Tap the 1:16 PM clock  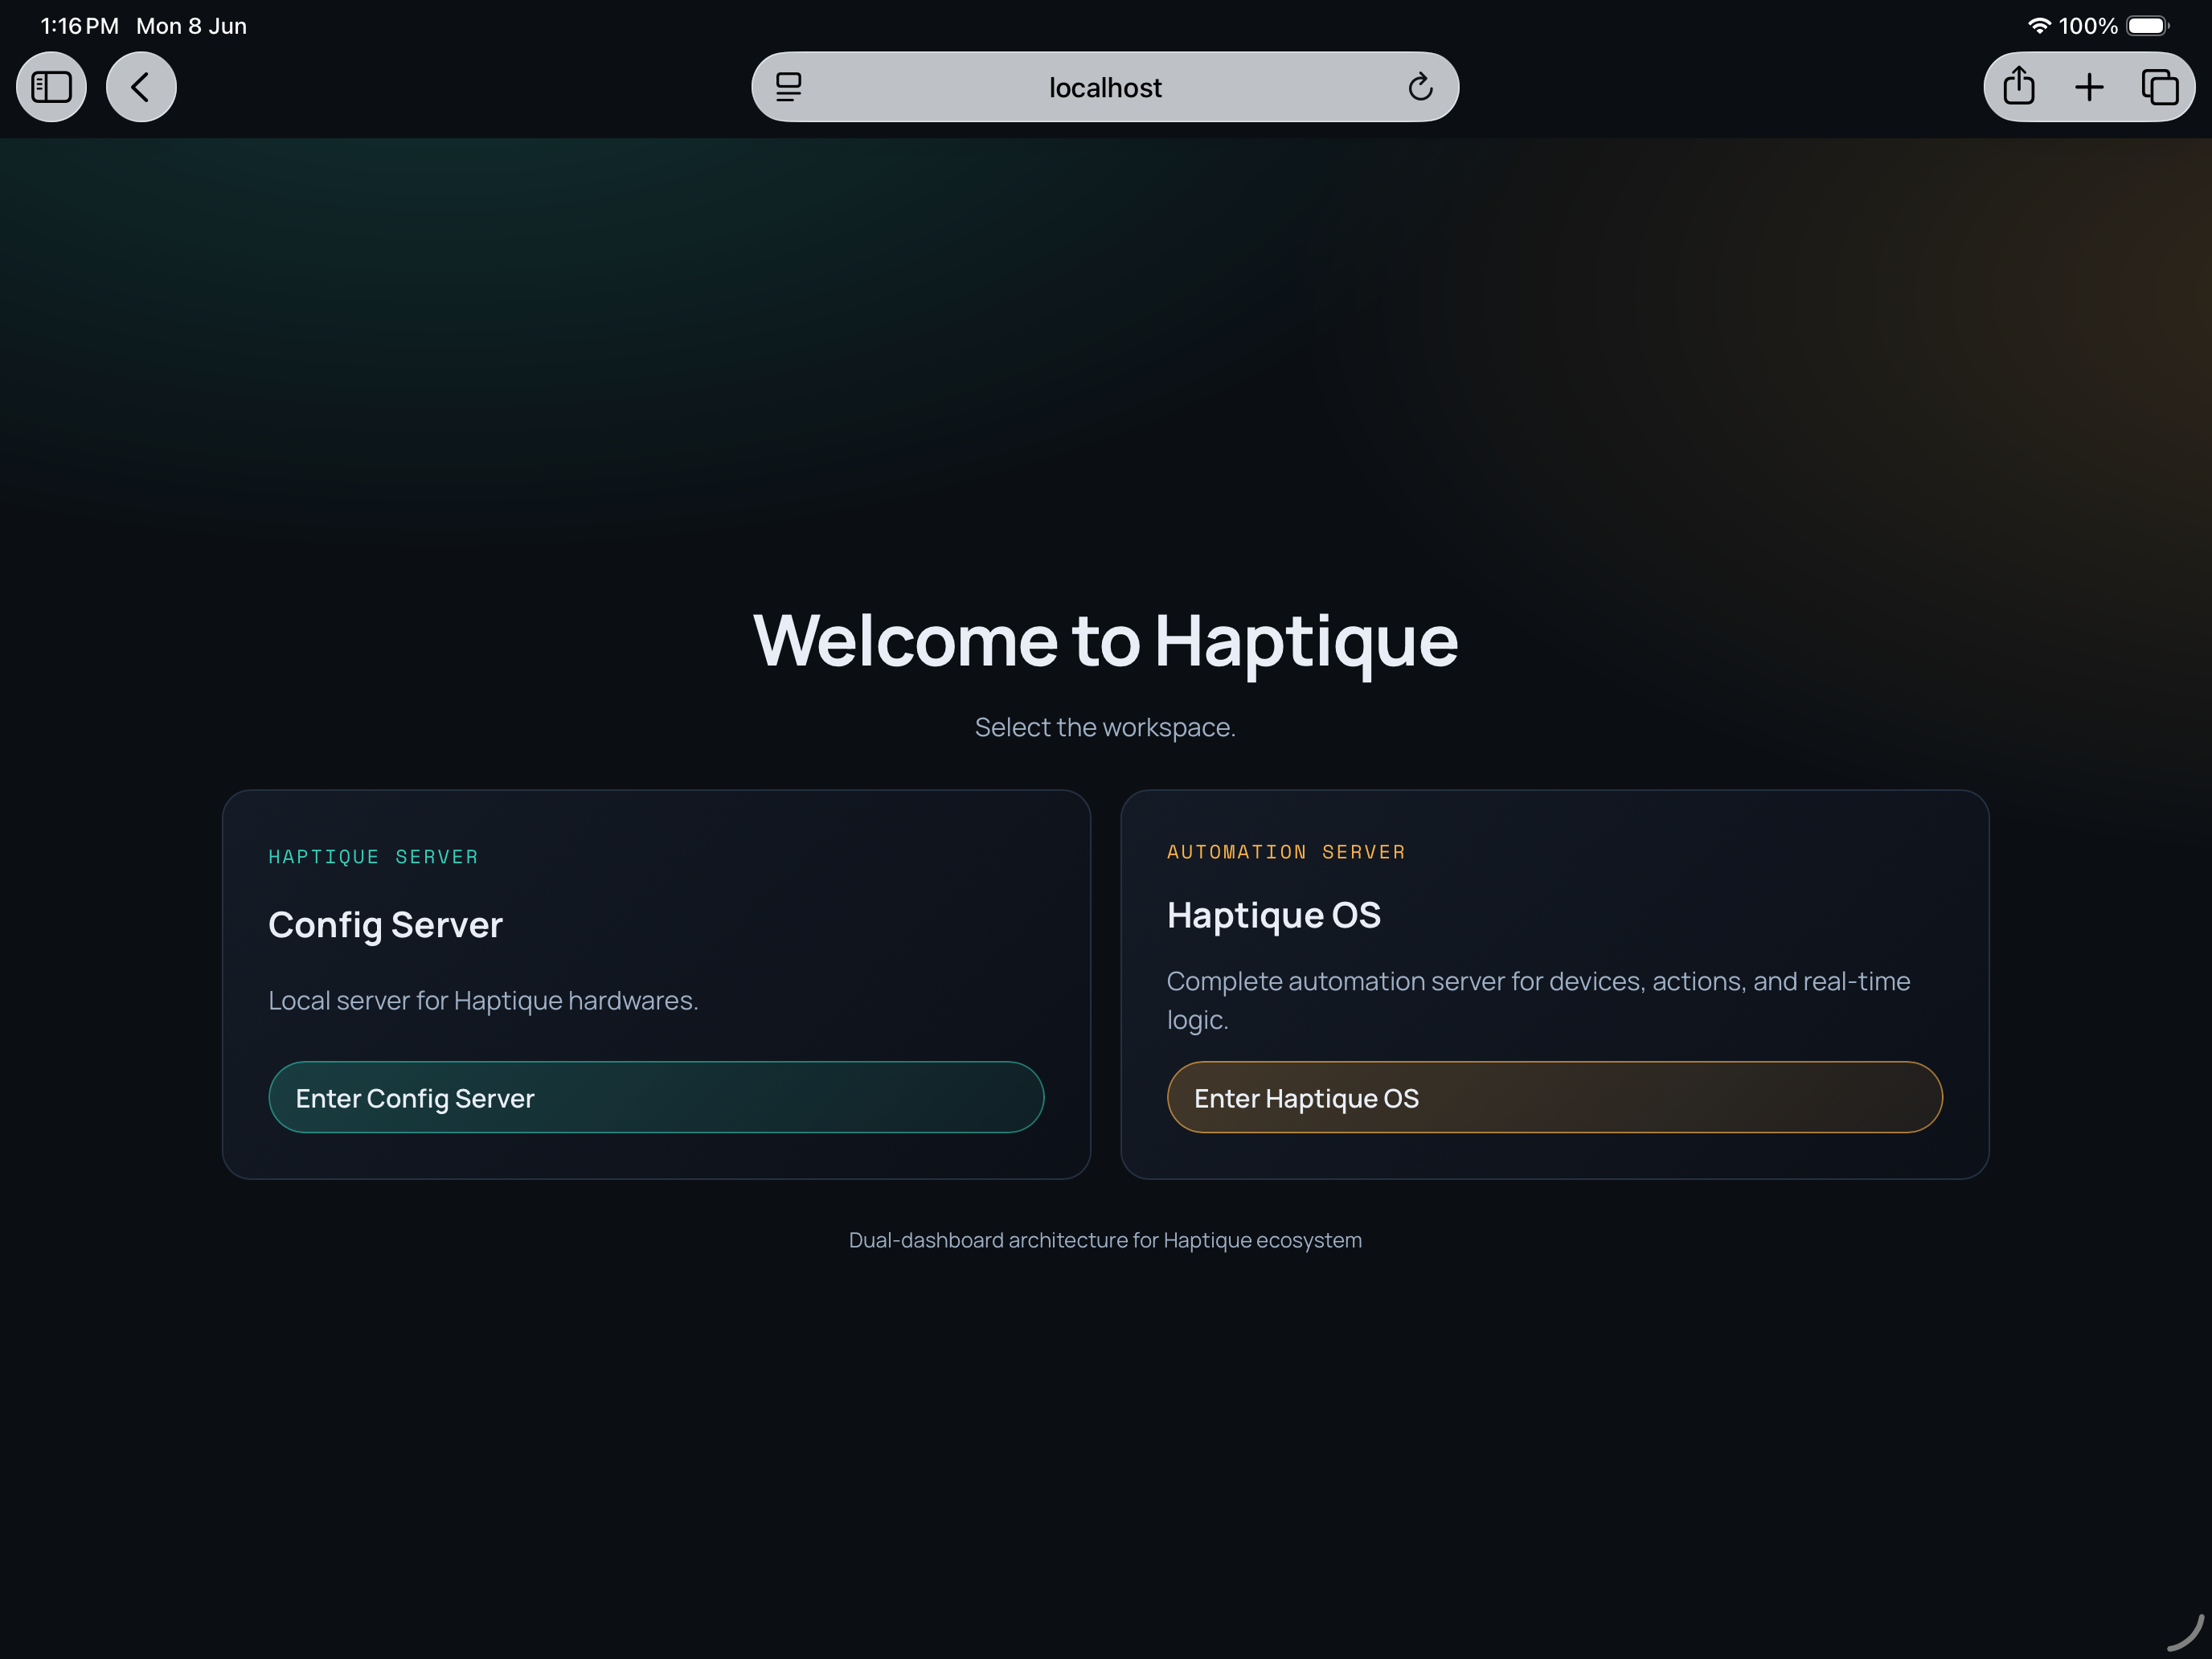(79, 26)
